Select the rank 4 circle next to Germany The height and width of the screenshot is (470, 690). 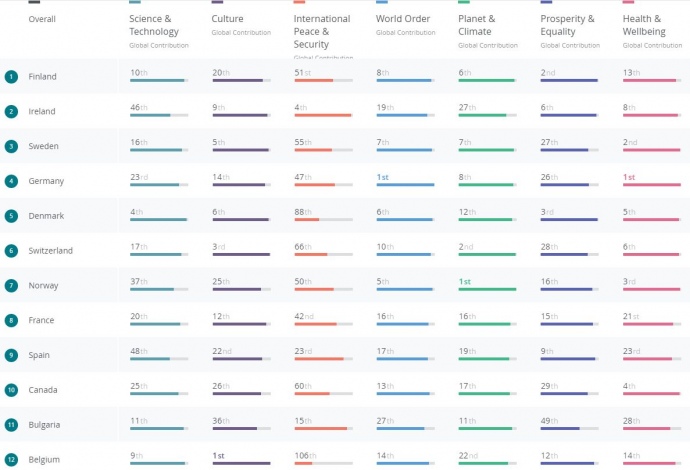click(11, 181)
